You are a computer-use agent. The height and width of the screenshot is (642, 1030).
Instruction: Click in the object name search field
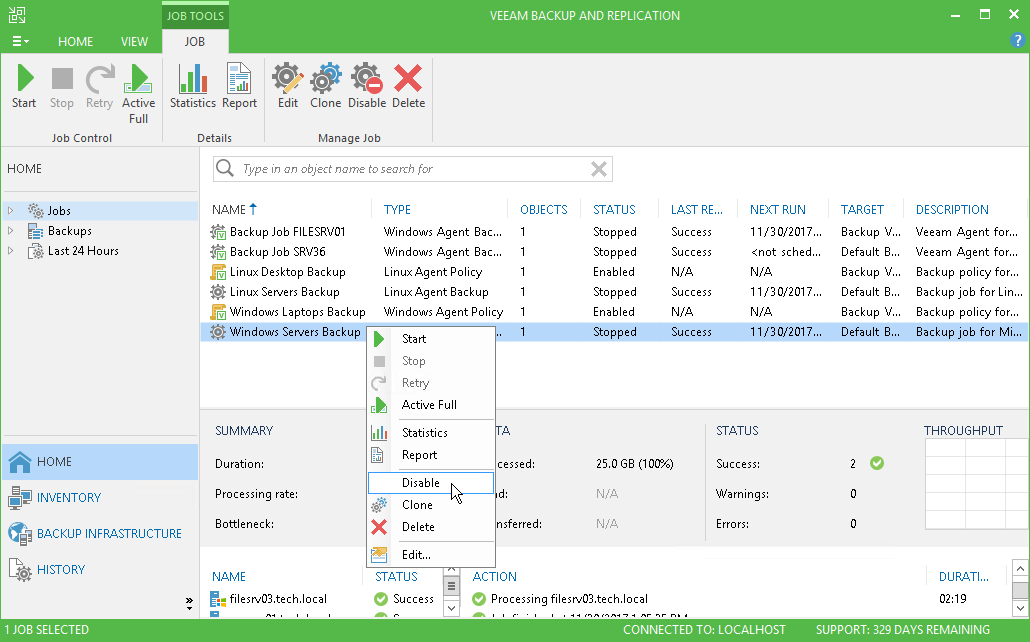coord(413,169)
